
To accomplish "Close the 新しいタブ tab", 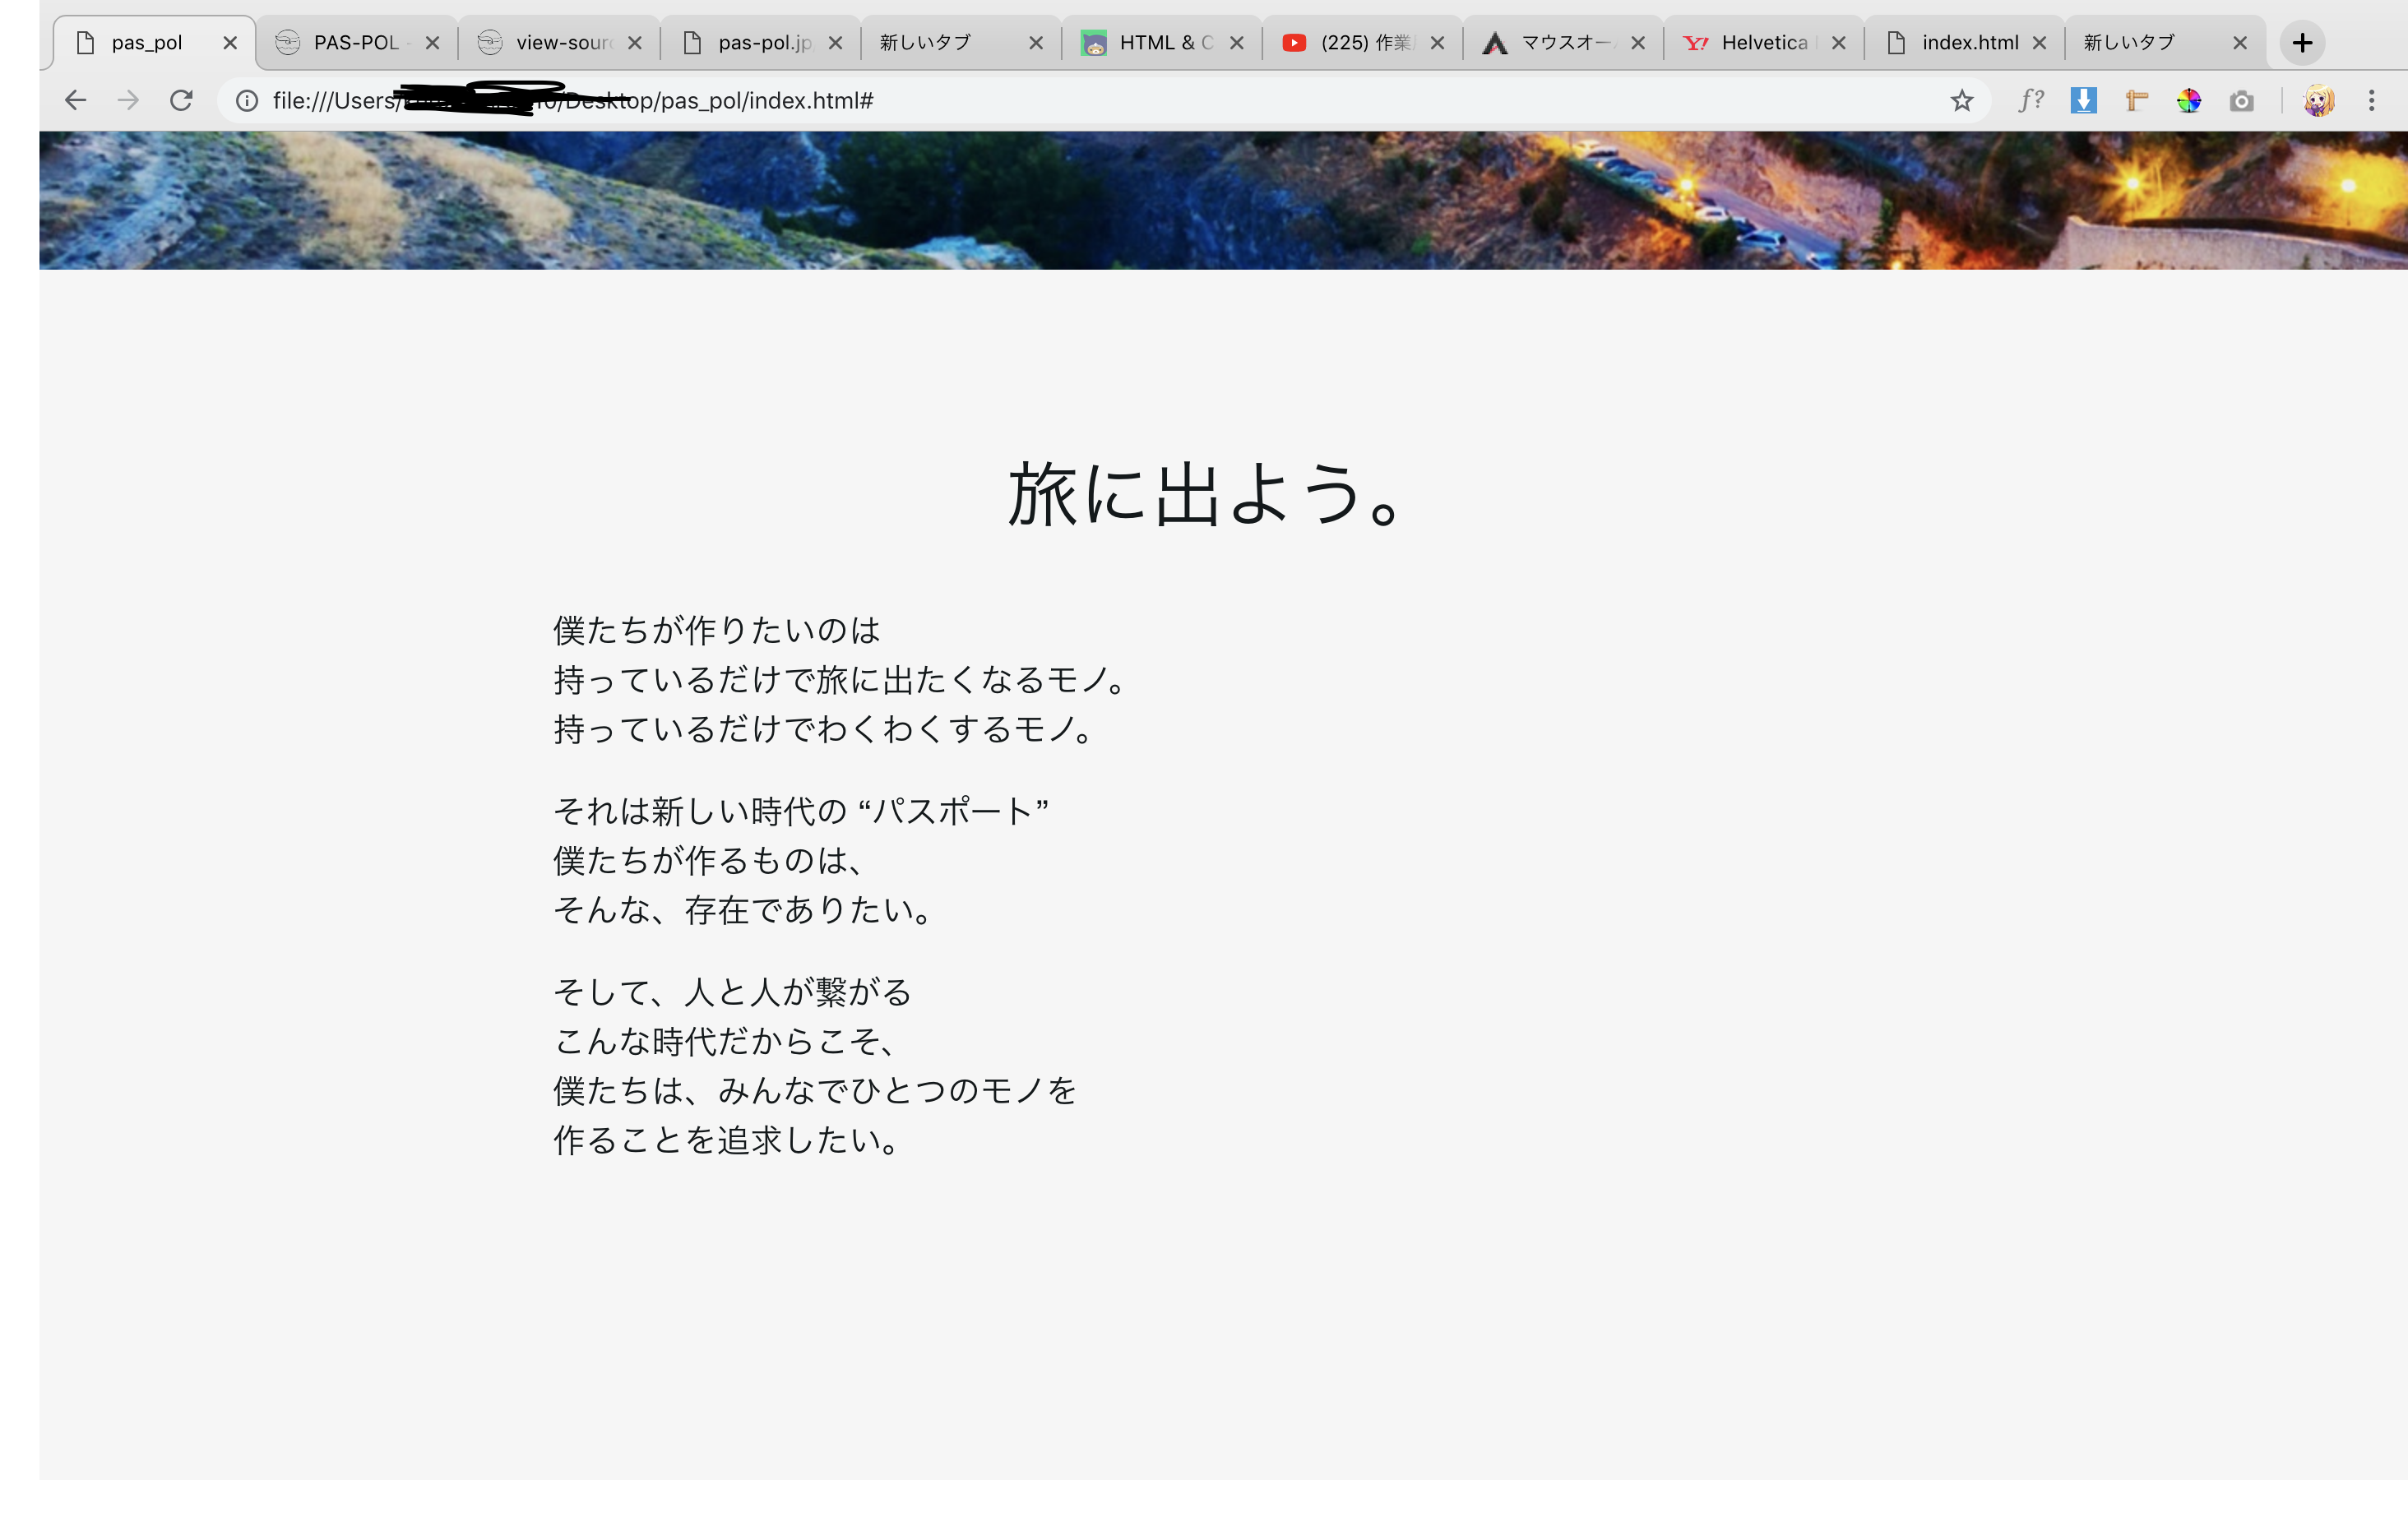I will tap(1036, 42).
